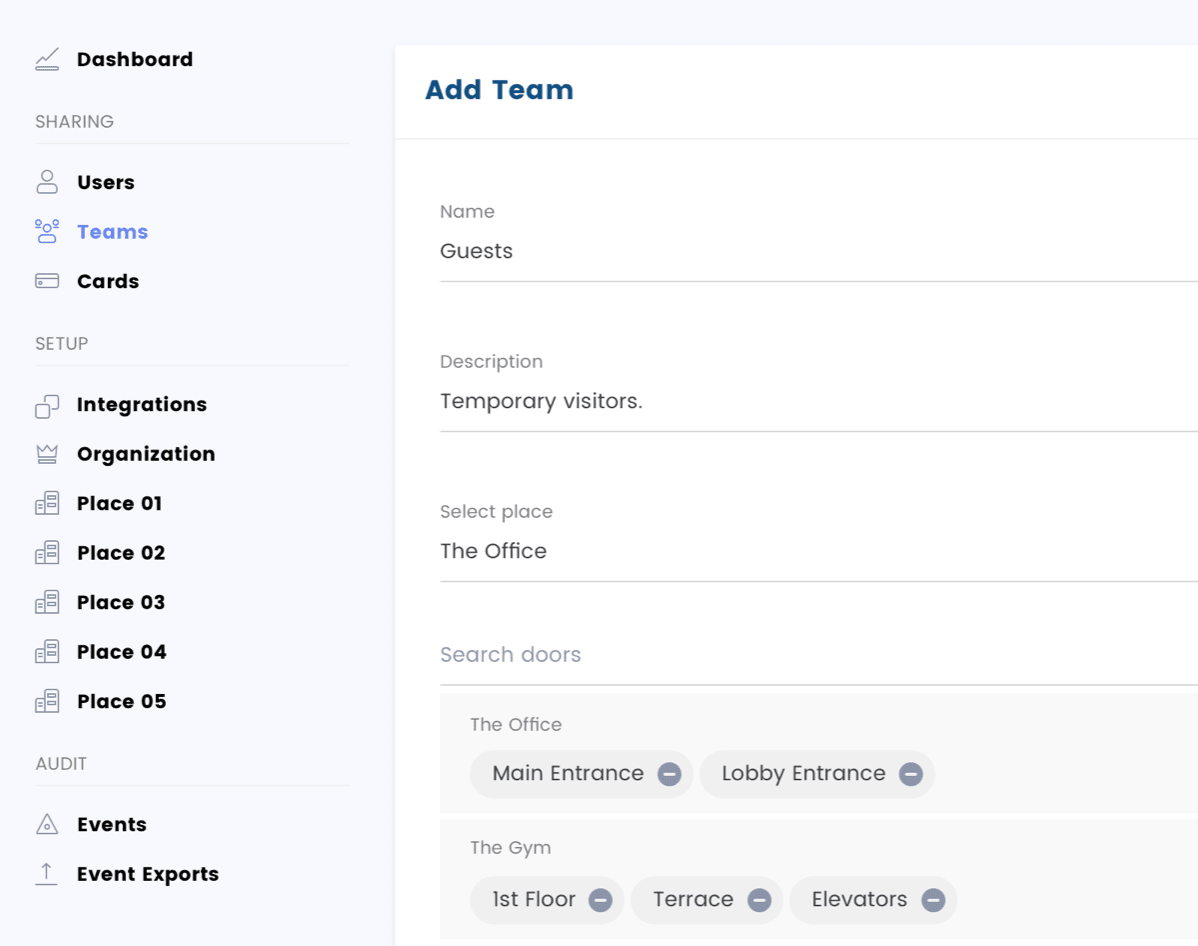Click the Search doors field
Screen dimensions: 1198x946
pos(818,655)
